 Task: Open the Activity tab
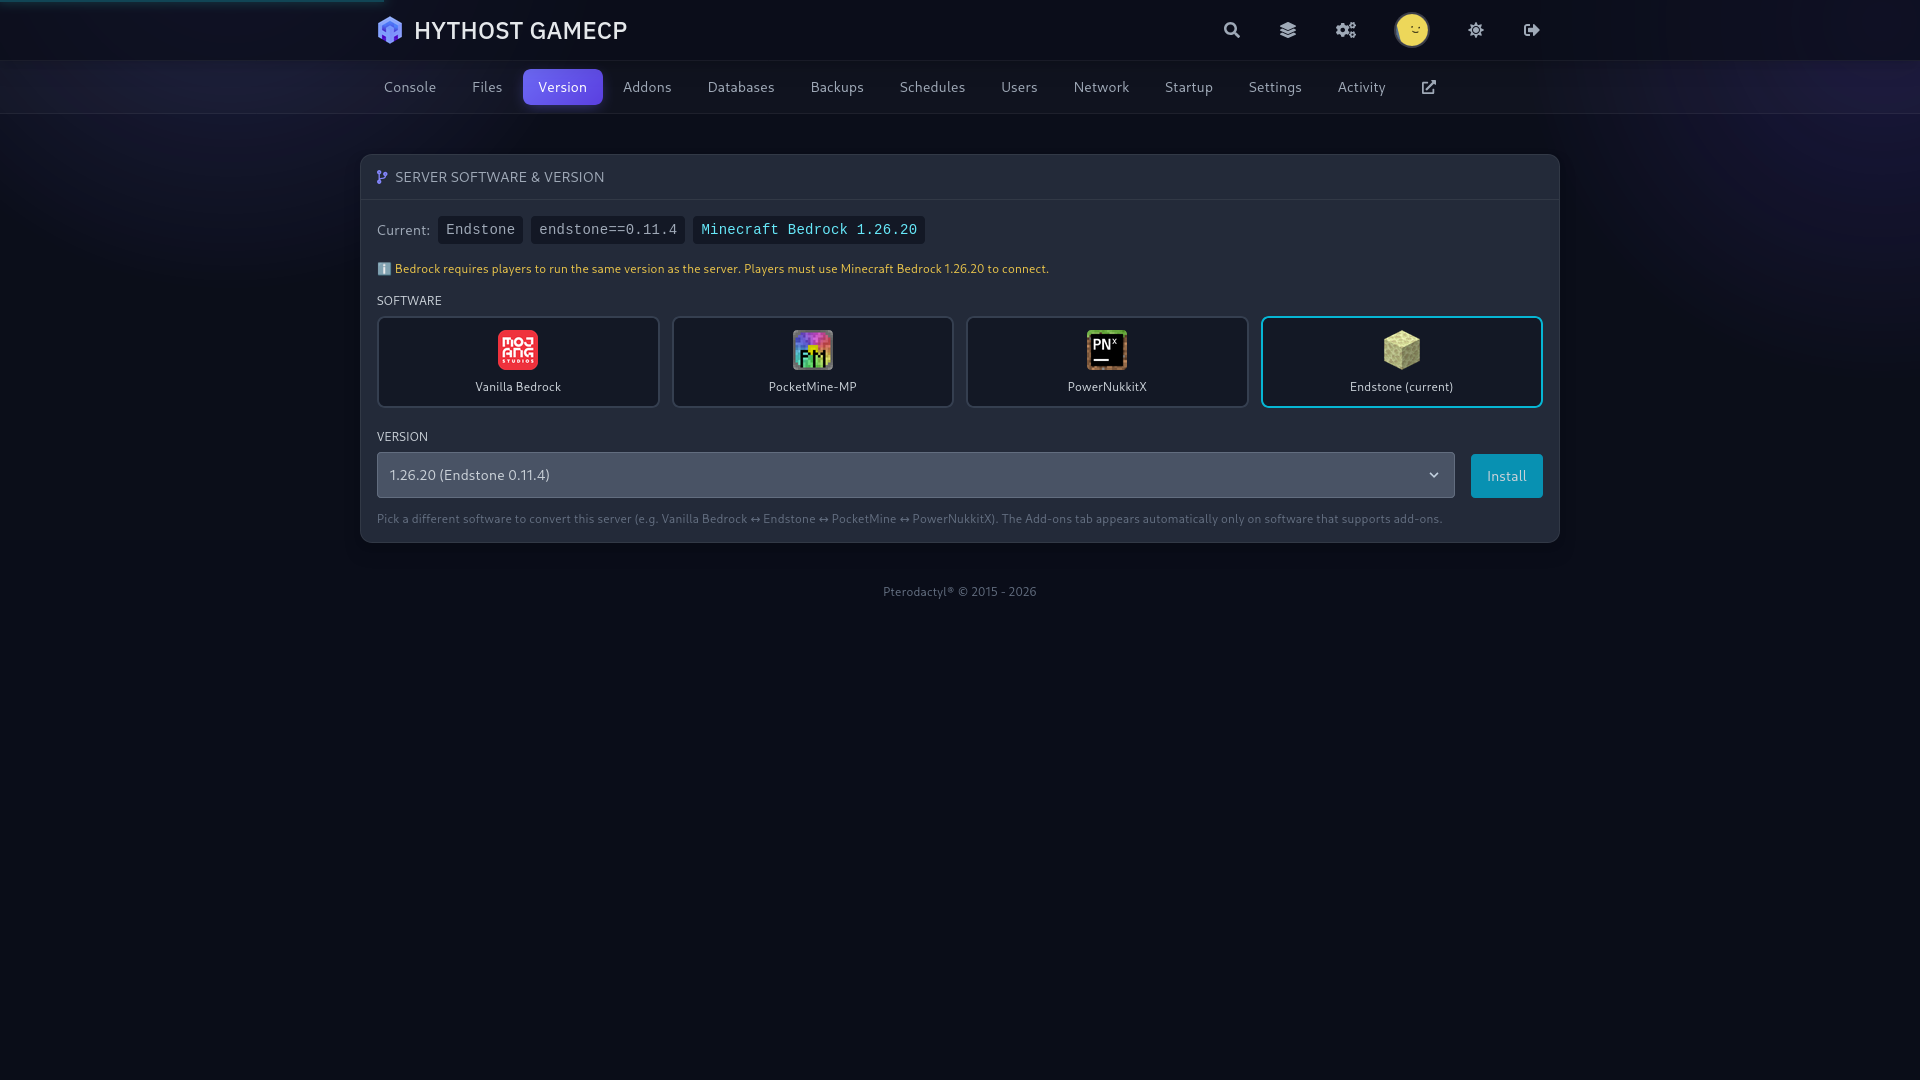(1362, 87)
